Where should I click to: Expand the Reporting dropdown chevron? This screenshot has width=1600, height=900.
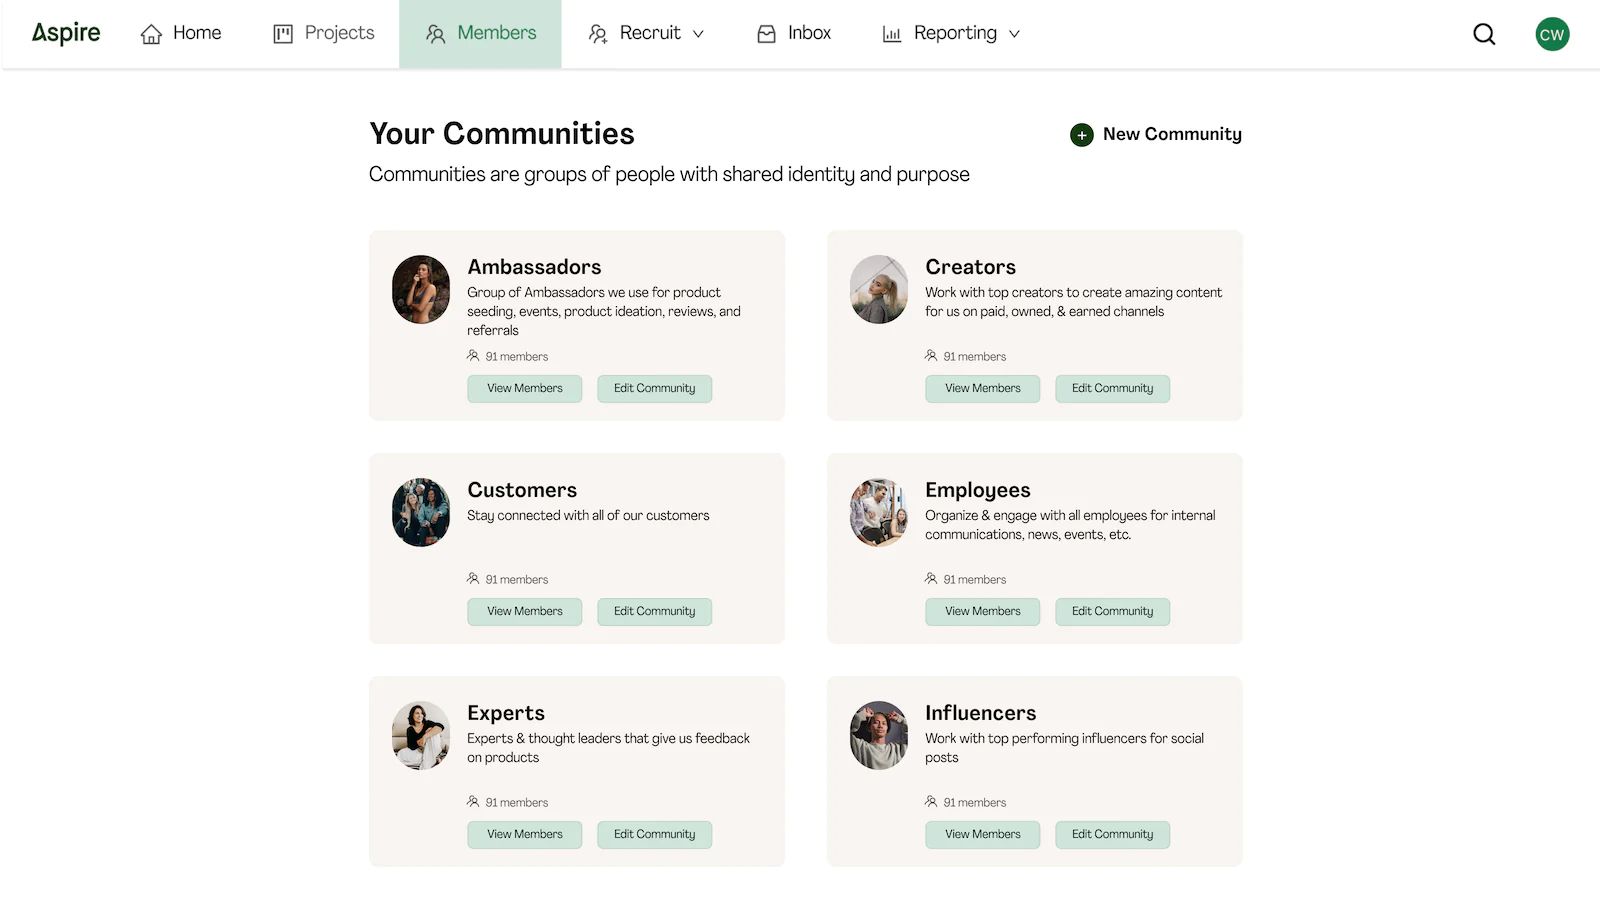pyautogui.click(x=1014, y=34)
